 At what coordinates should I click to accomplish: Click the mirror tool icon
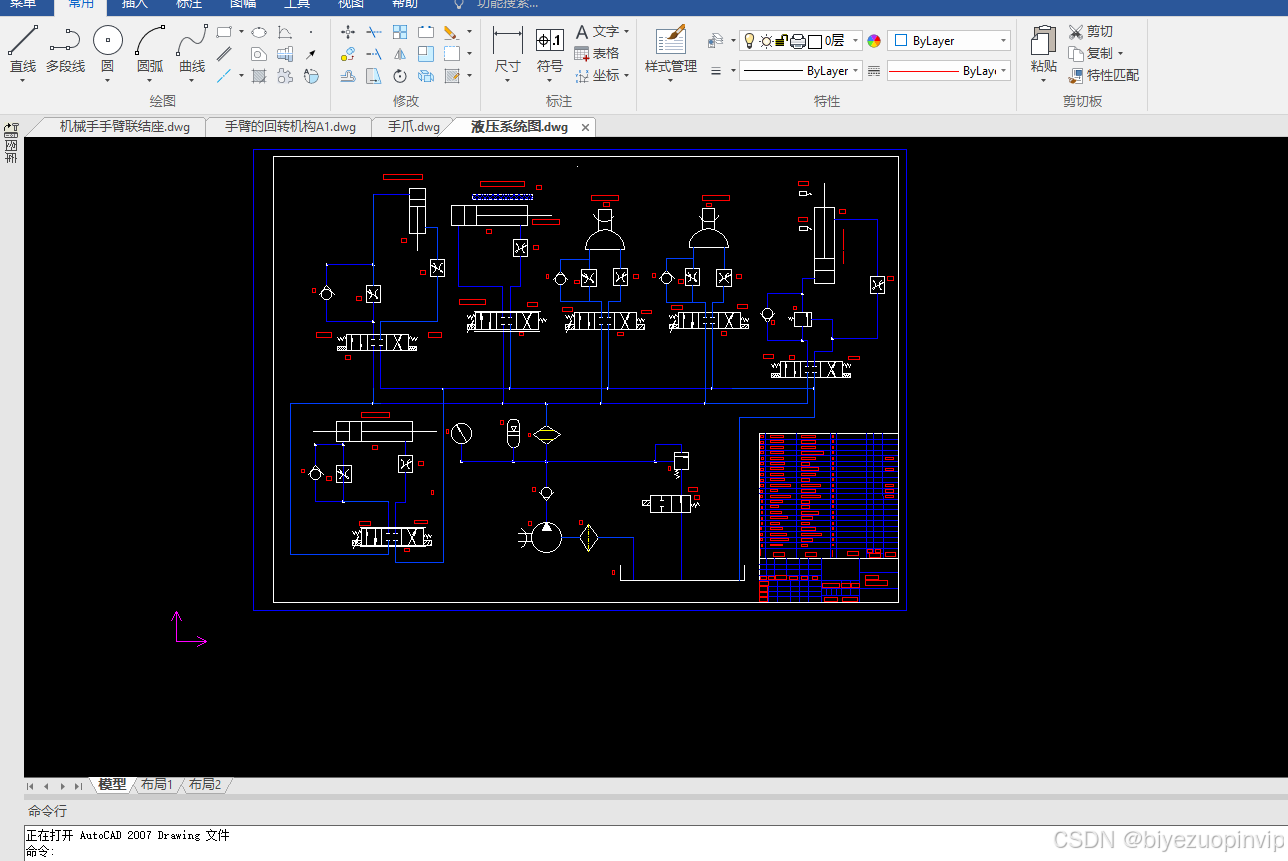(x=400, y=54)
